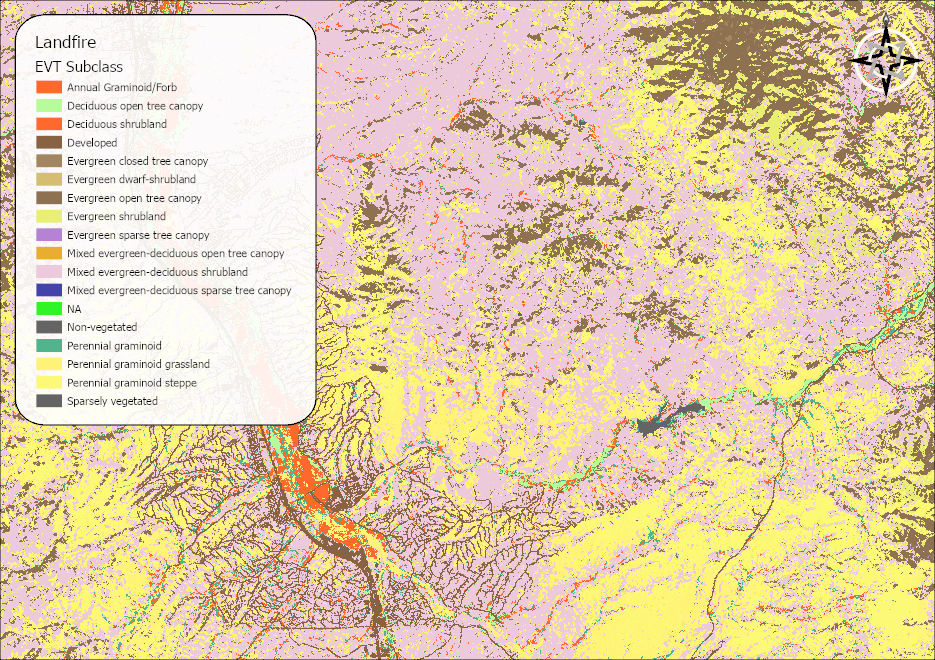The image size is (935, 660).
Task: Click the Mixed evergreen-deciduous sparse tree canopy swatch
Action: [x=49, y=290]
